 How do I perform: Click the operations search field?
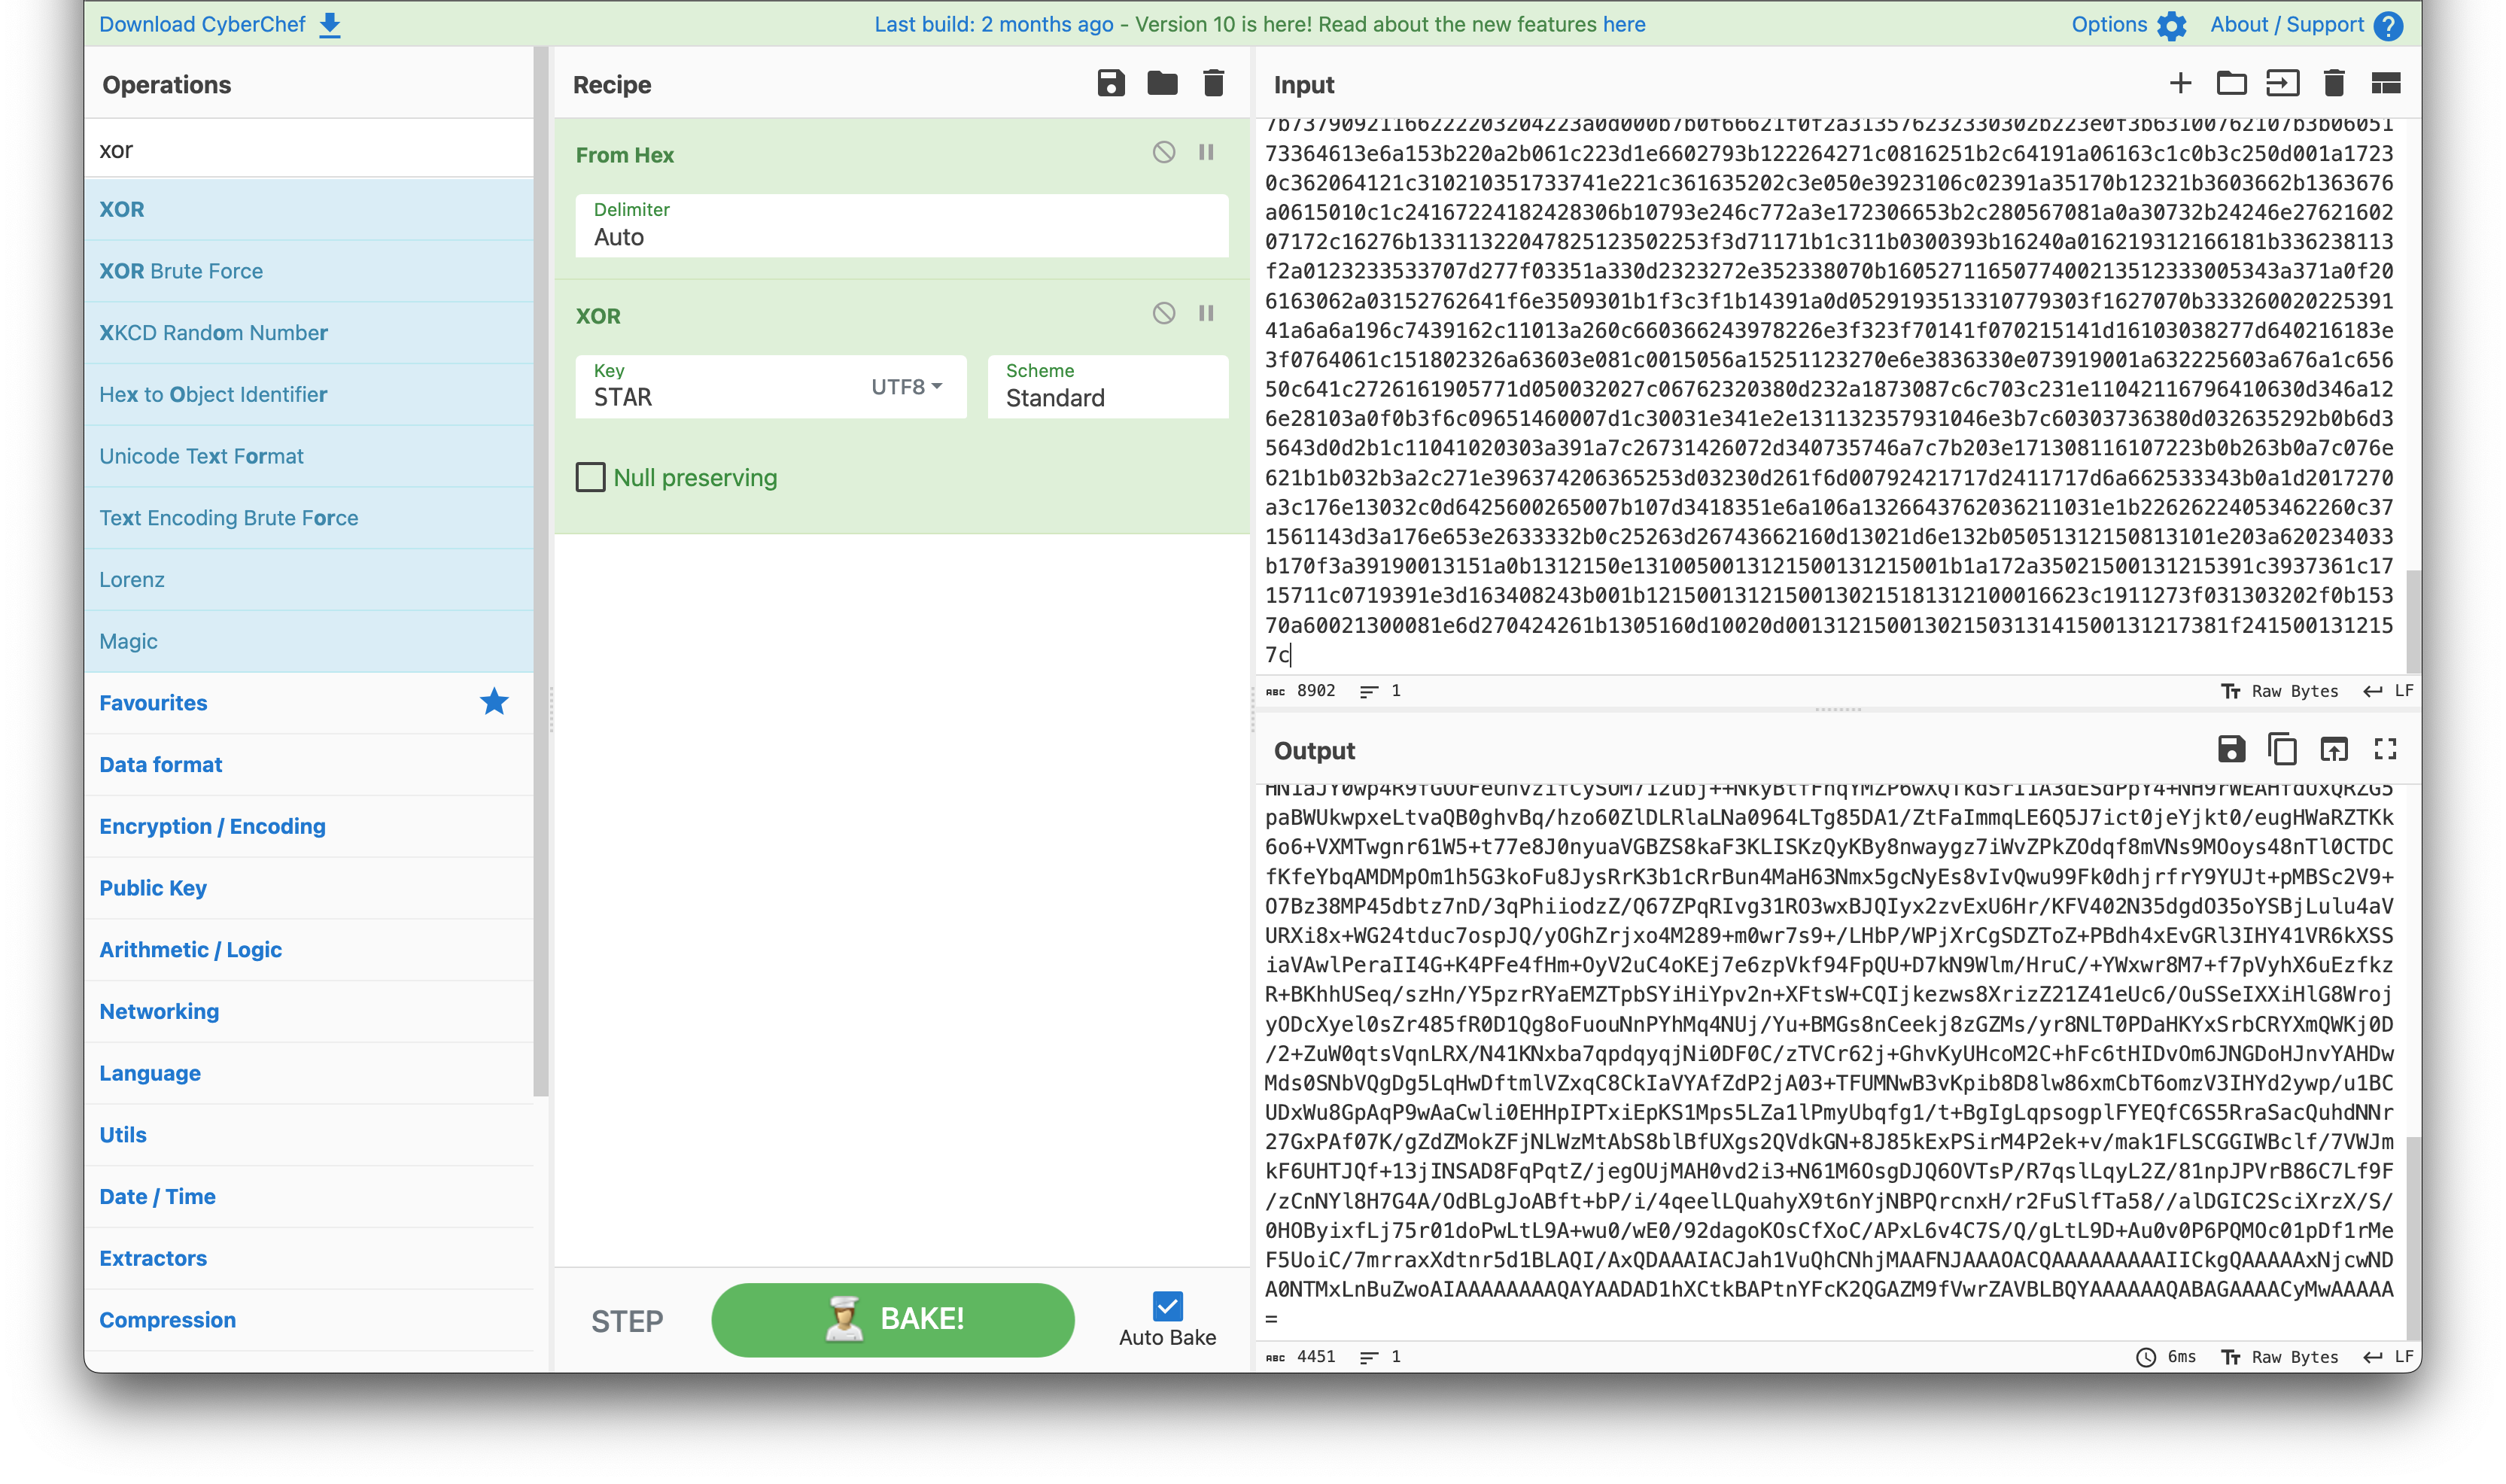pyautogui.click(x=308, y=150)
